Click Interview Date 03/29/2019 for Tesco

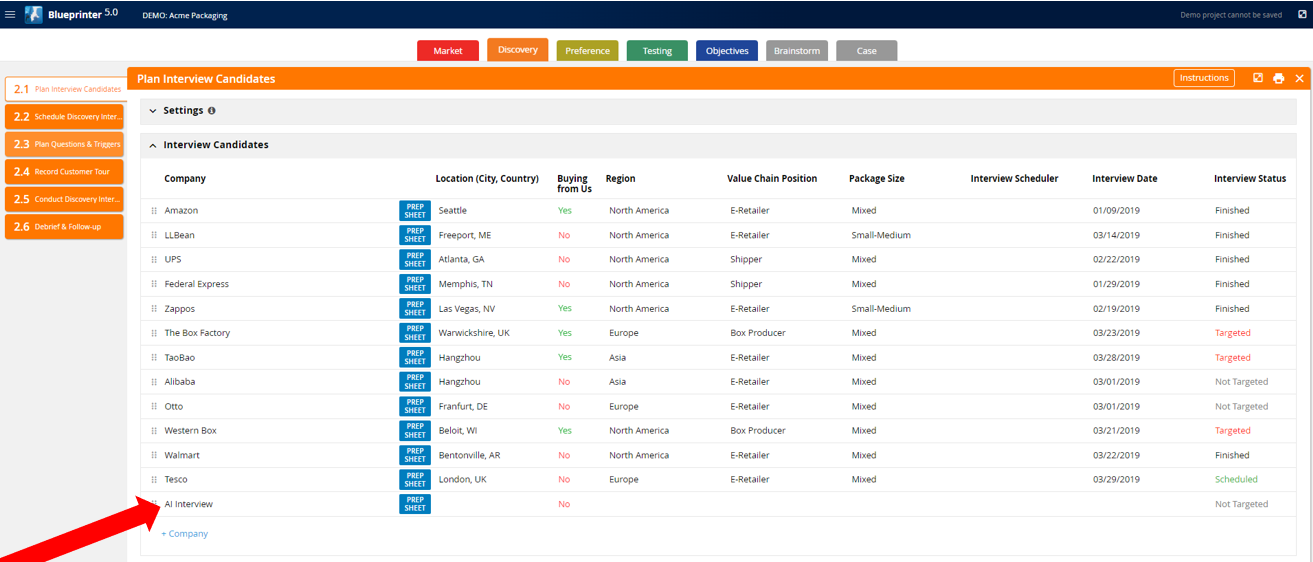(1116, 479)
